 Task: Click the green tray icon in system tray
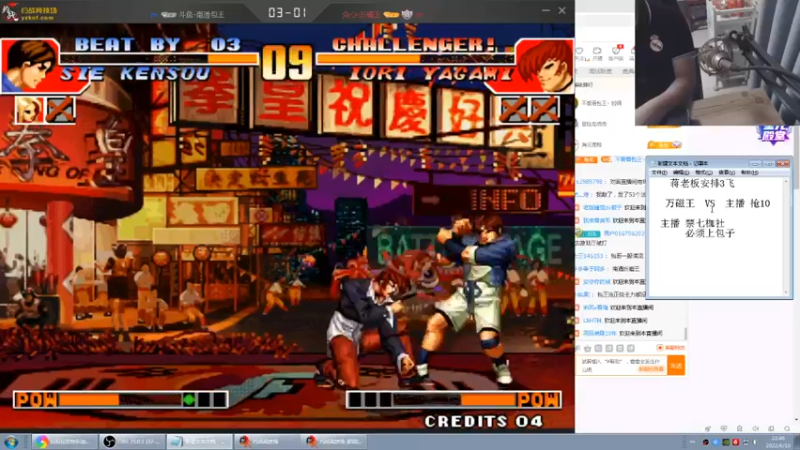point(726,442)
